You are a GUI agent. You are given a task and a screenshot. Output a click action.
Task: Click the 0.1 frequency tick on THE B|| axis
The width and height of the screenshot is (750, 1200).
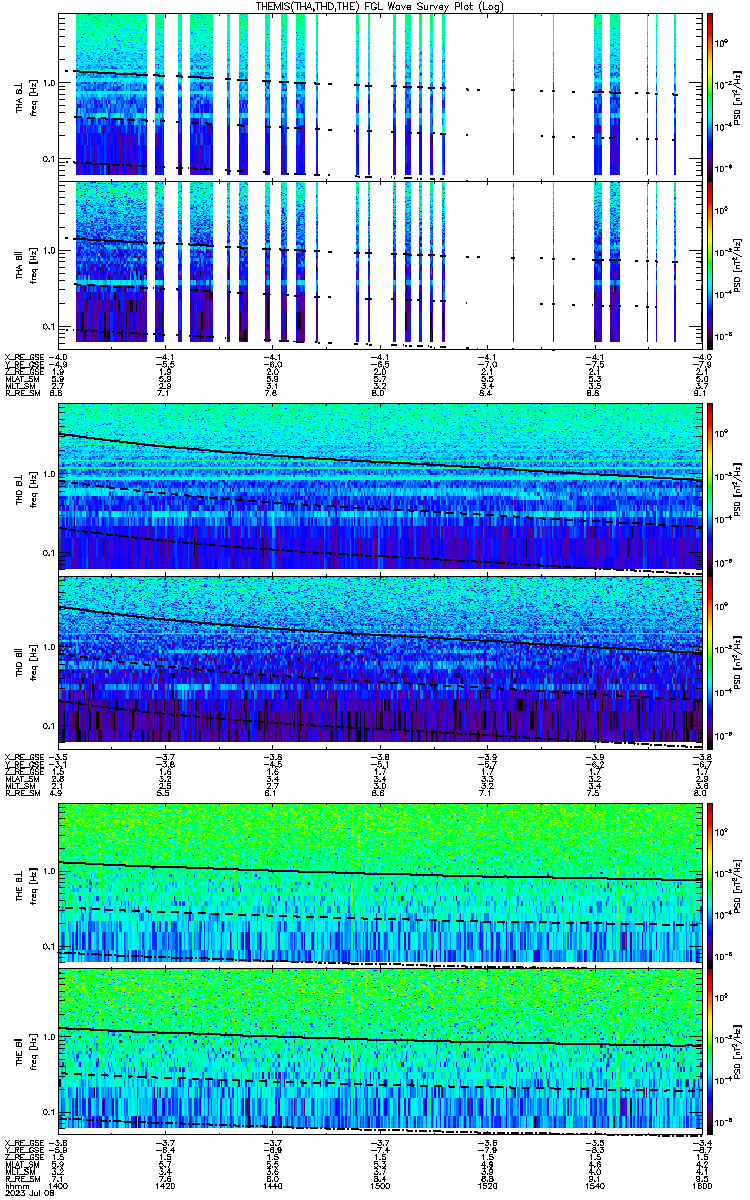click(x=50, y=1112)
